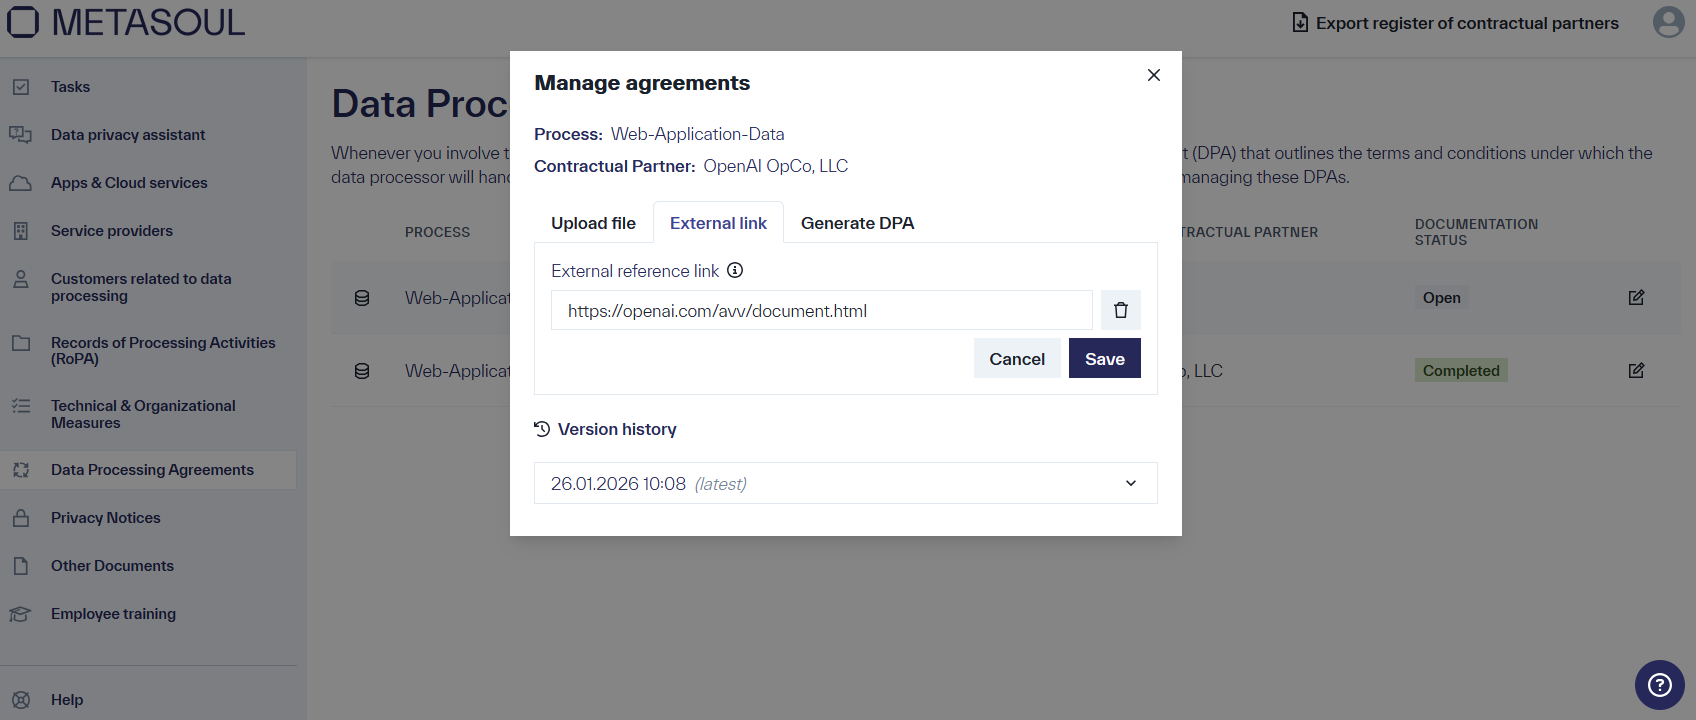
Task: Click the external reference link input field
Action: (x=821, y=310)
